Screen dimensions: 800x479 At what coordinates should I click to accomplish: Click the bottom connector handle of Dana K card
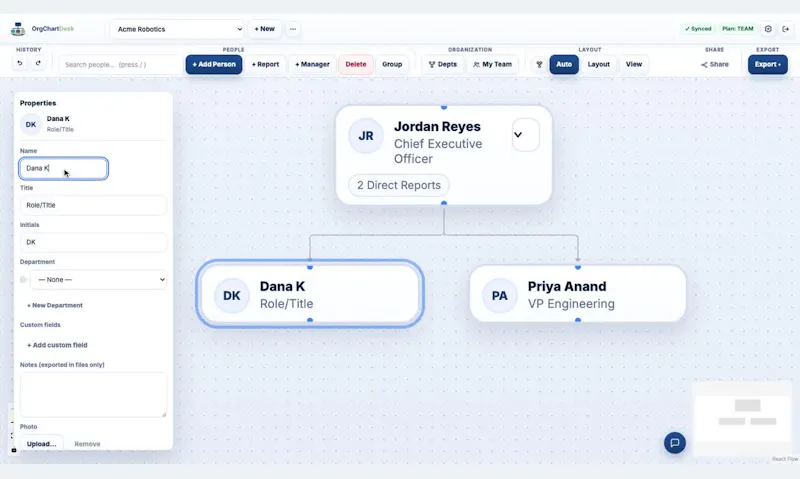click(x=310, y=320)
